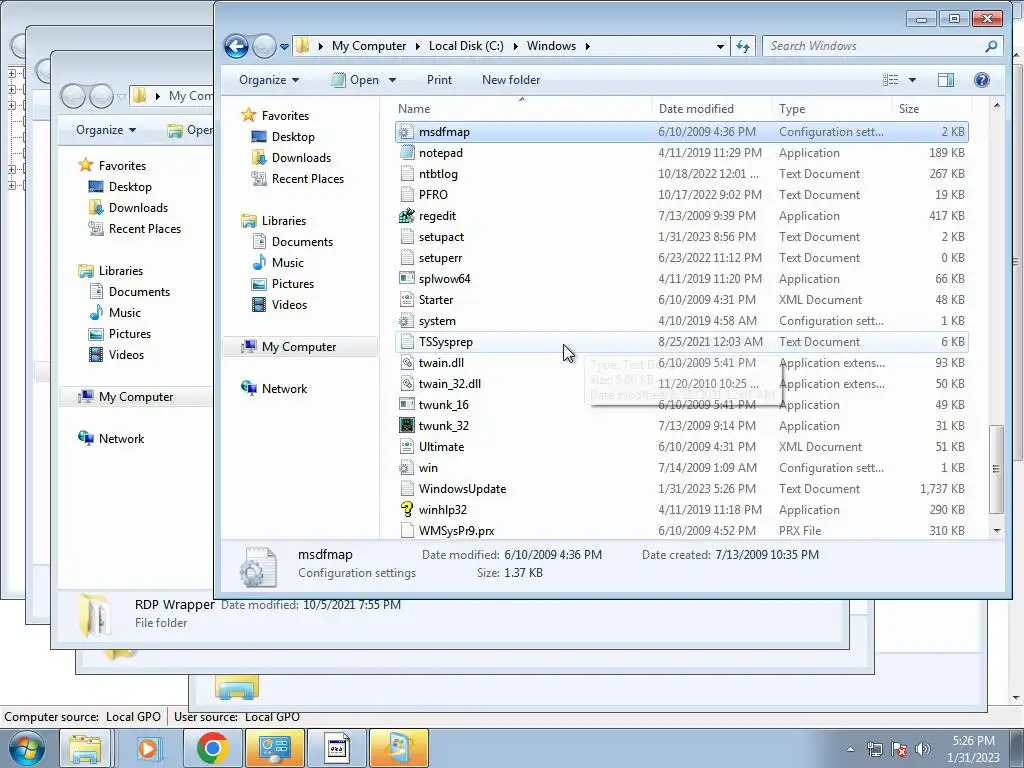The image size is (1024, 768).
Task: Show hidden tray icons arrow
Action: point(850,749)
